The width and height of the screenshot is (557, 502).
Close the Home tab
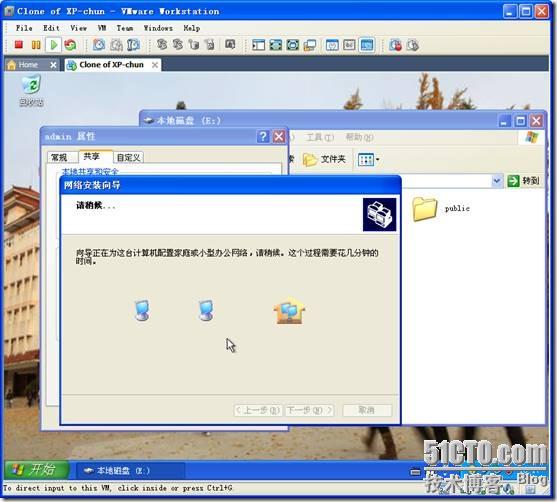(53, 65)
